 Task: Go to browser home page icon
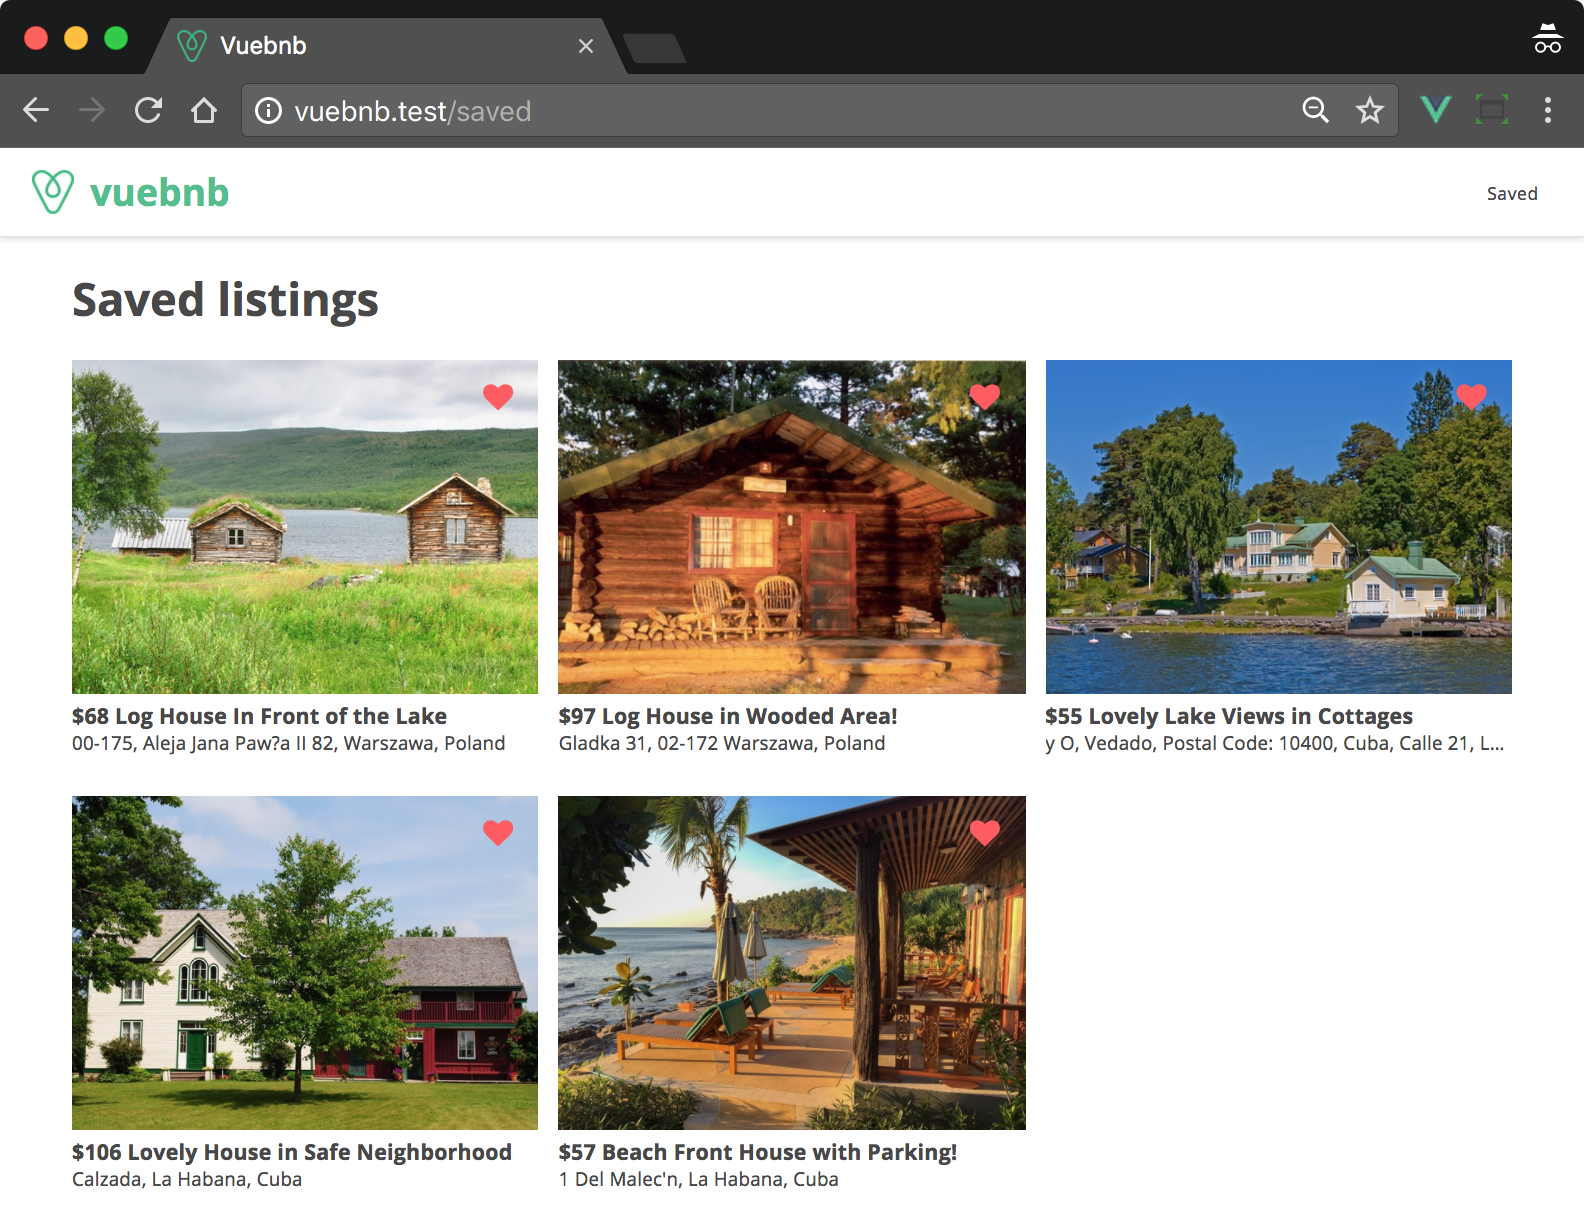click(204, 110)
